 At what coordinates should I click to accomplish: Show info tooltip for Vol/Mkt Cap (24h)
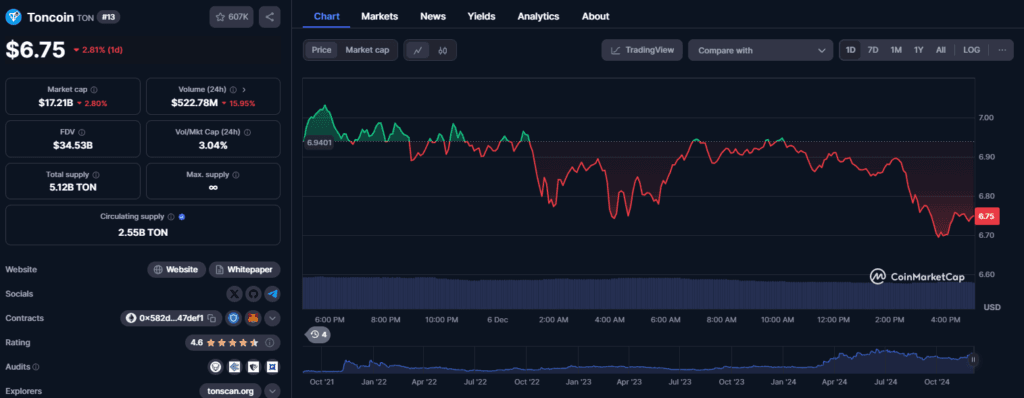tap(248, 132)
